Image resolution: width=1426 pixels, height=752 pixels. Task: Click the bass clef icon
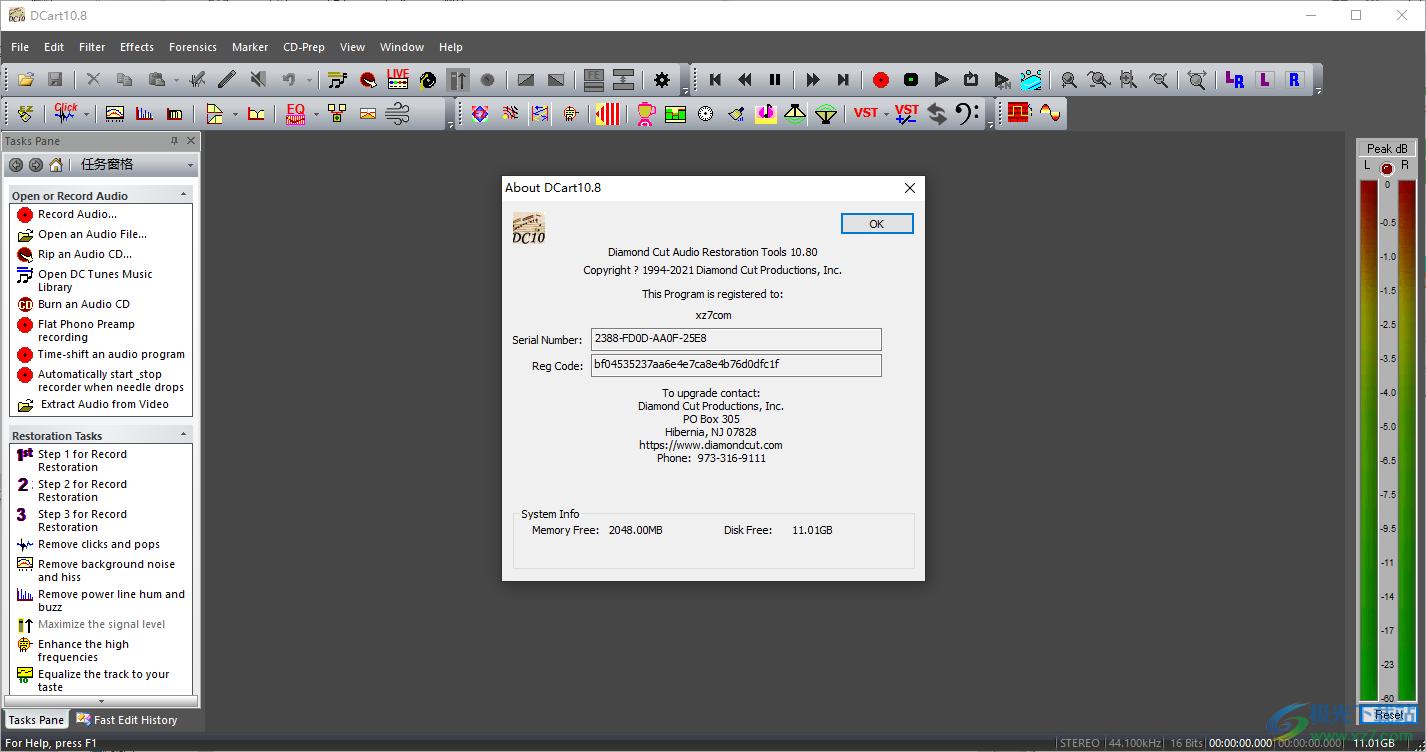967,114
